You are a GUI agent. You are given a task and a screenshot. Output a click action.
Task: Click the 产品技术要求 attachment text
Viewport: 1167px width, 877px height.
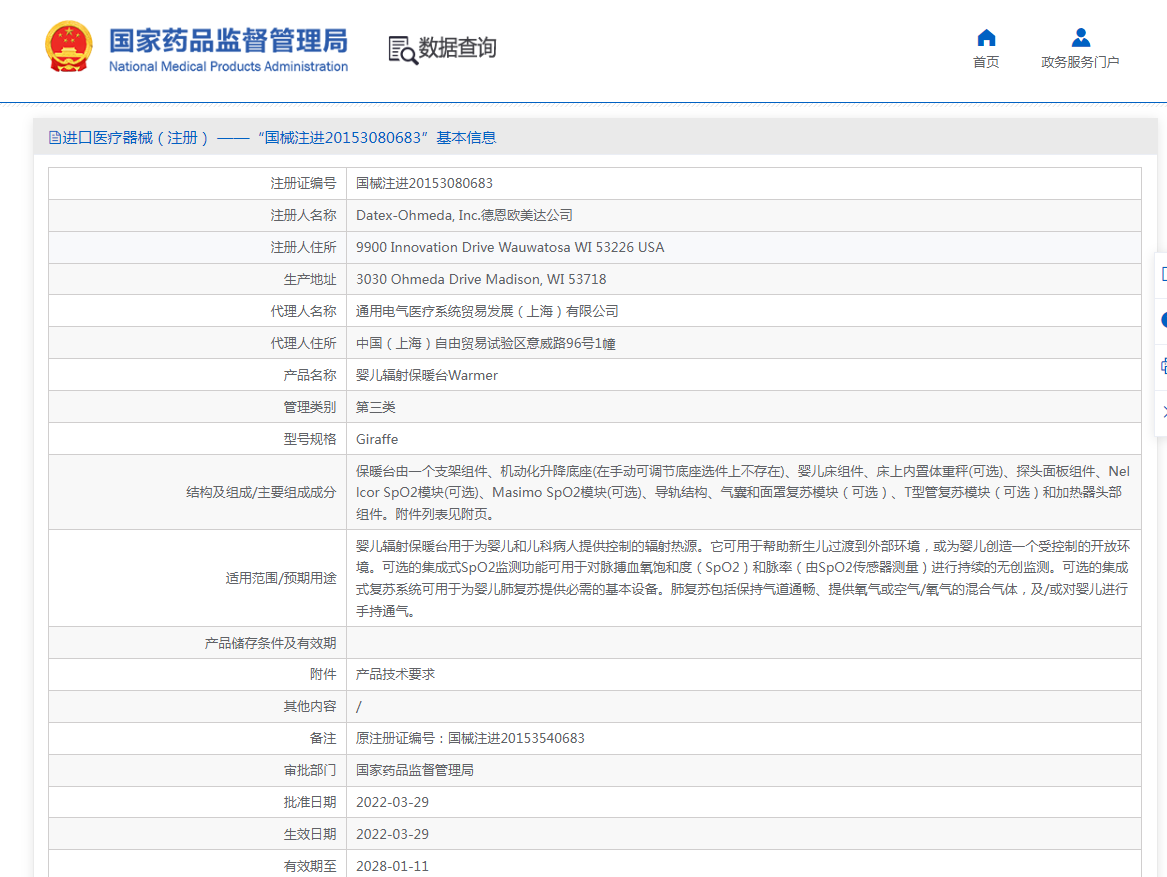coord(395,675)
